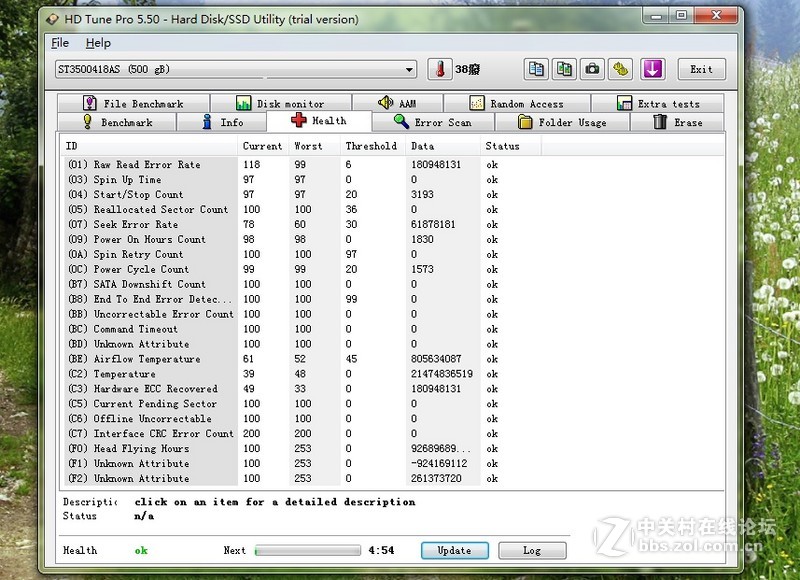Screen dimensions: 800x580
Task: Click the thermometer temperature icon
Action: [439, 69]
